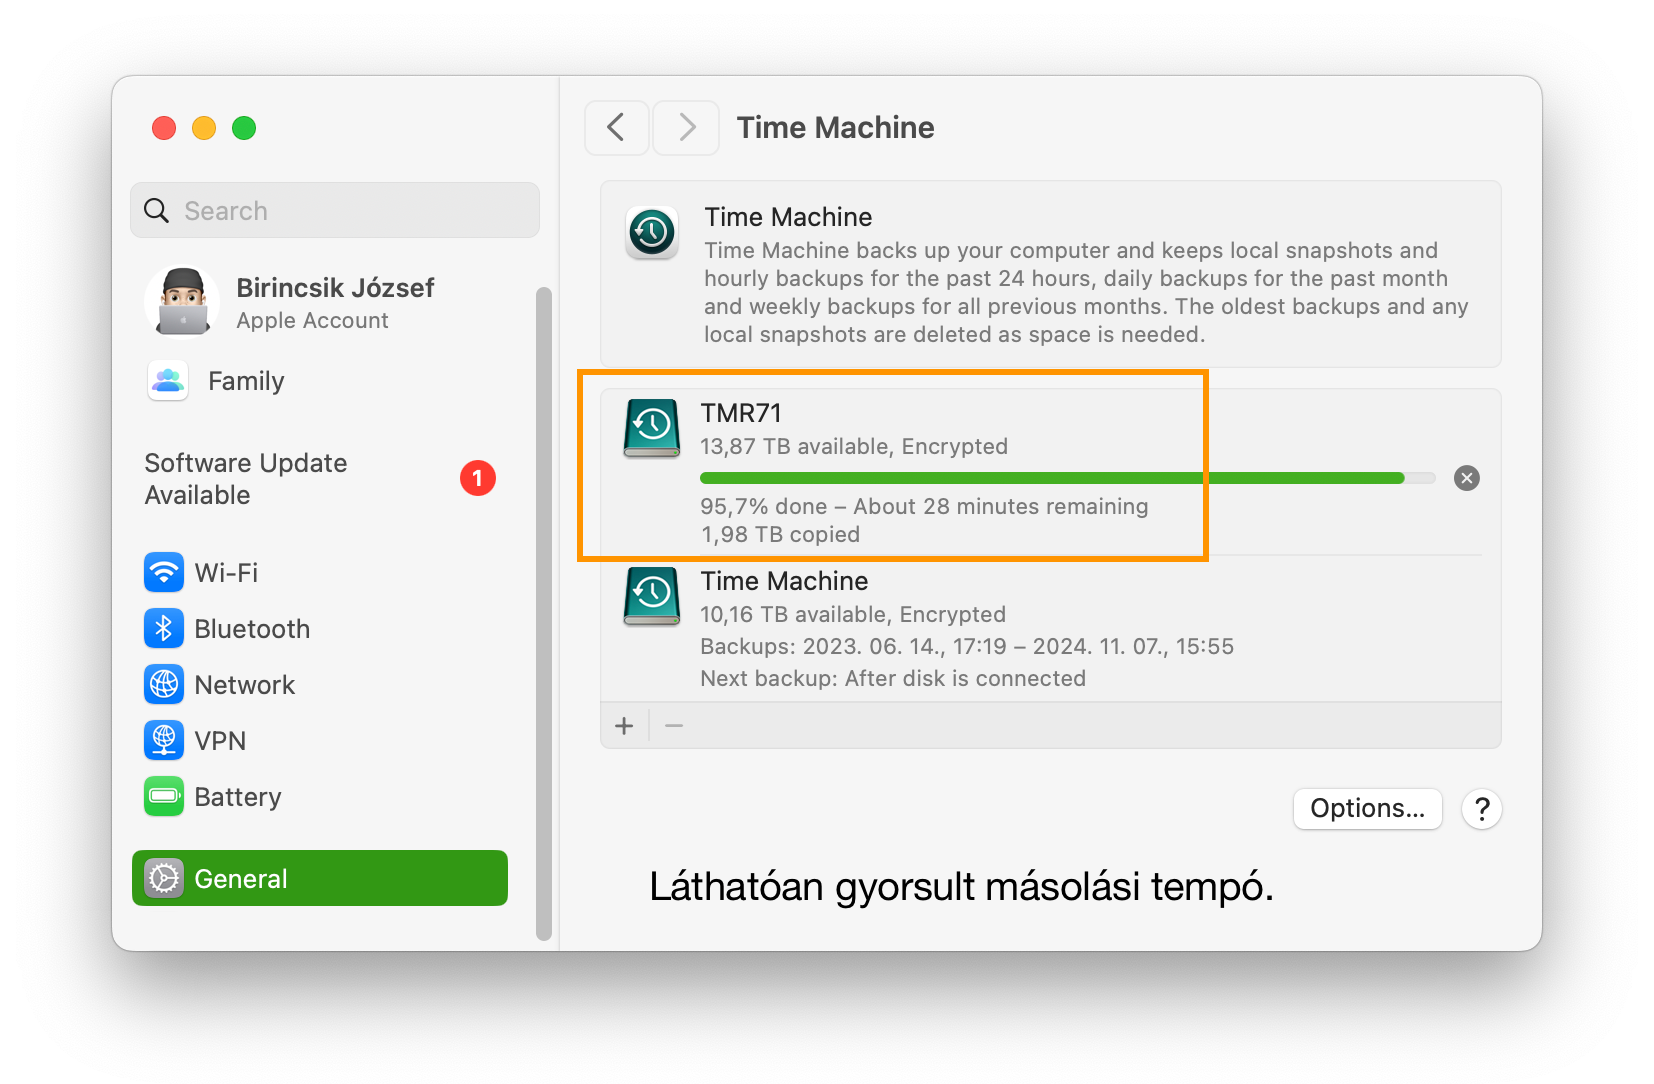The height and width of the screenshot is (1084, 1654).
Task: Click the yellow minimize window button
Action: 204,128
